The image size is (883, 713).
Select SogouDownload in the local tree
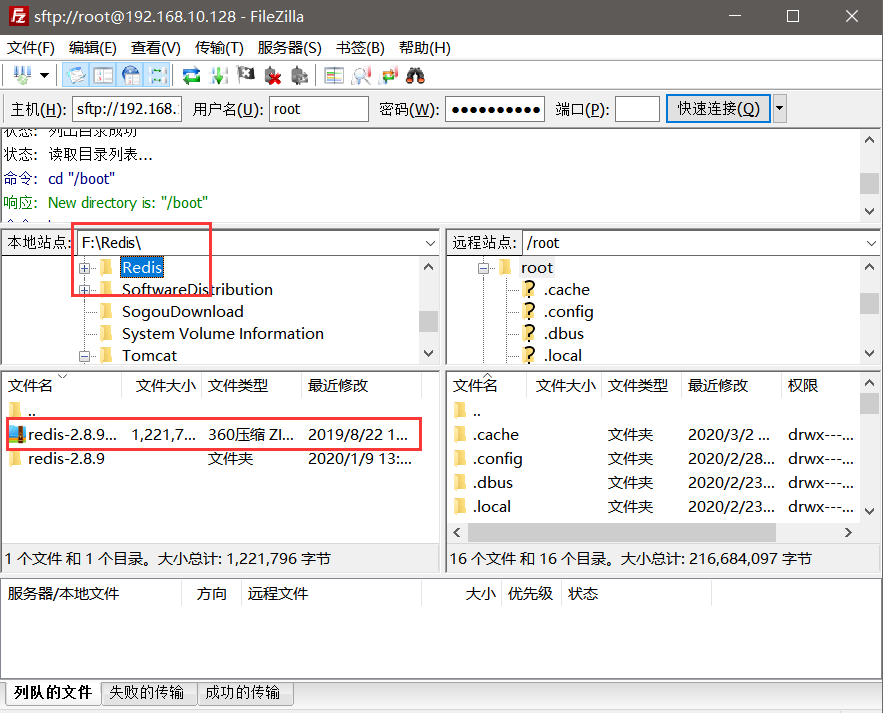(182, 311)
